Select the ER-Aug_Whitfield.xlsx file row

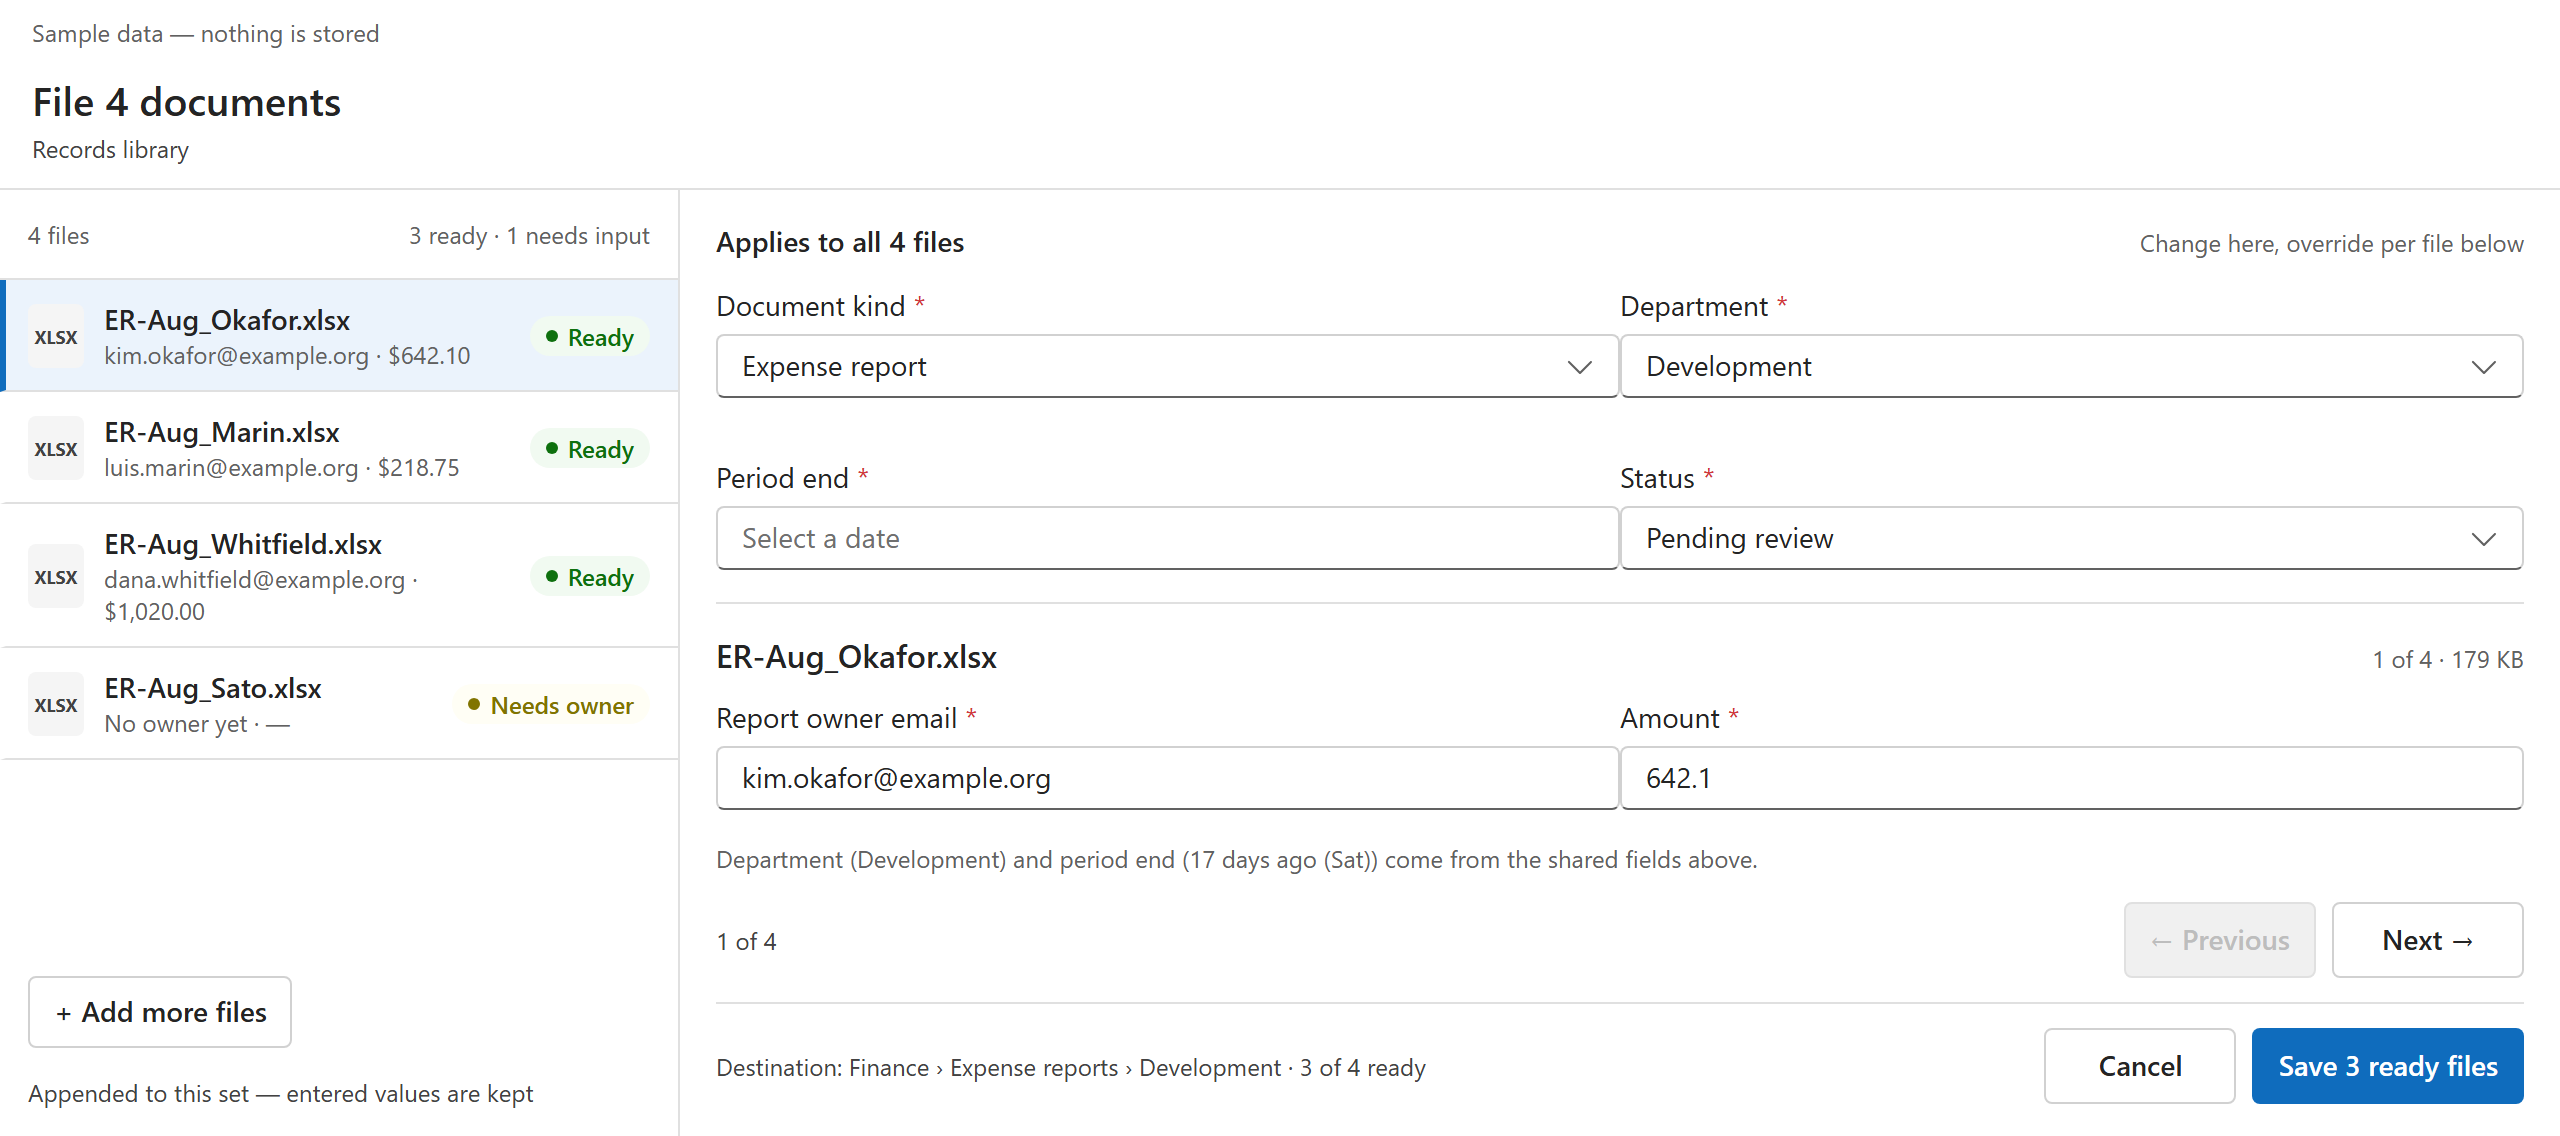pyautogui.click(x=340, y=576)
